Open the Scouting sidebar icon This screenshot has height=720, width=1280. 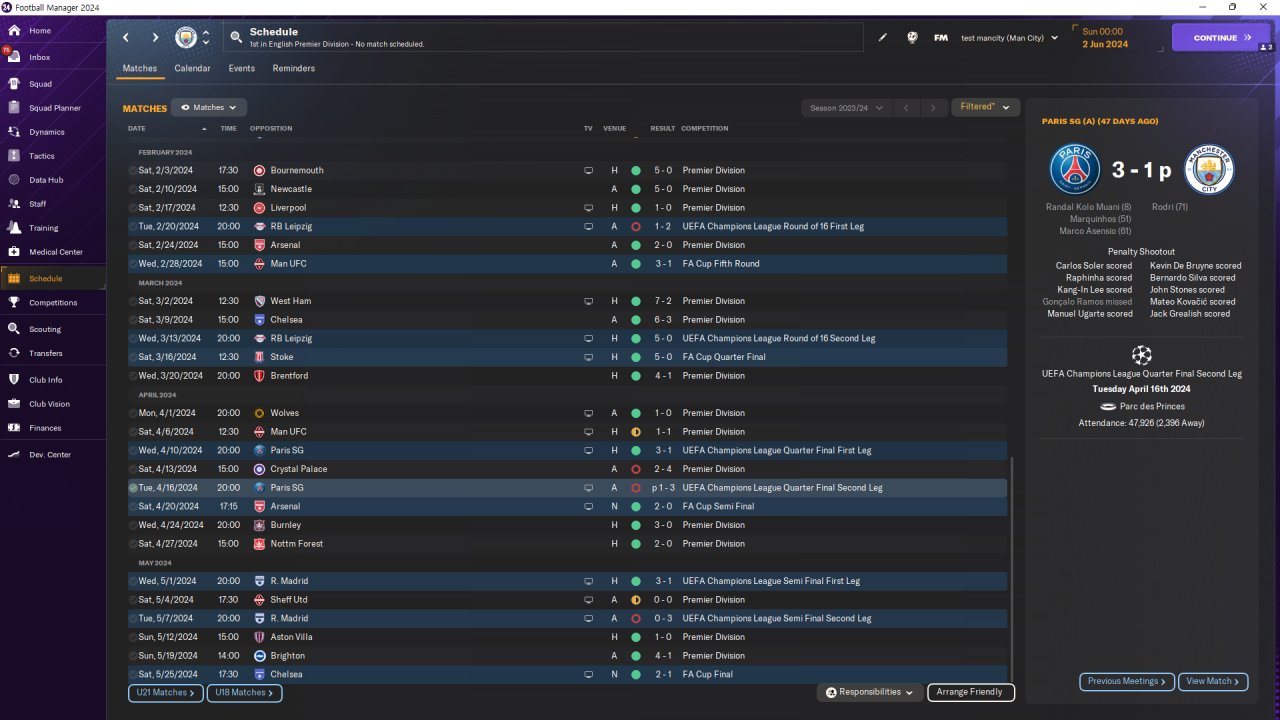[14, 329]
